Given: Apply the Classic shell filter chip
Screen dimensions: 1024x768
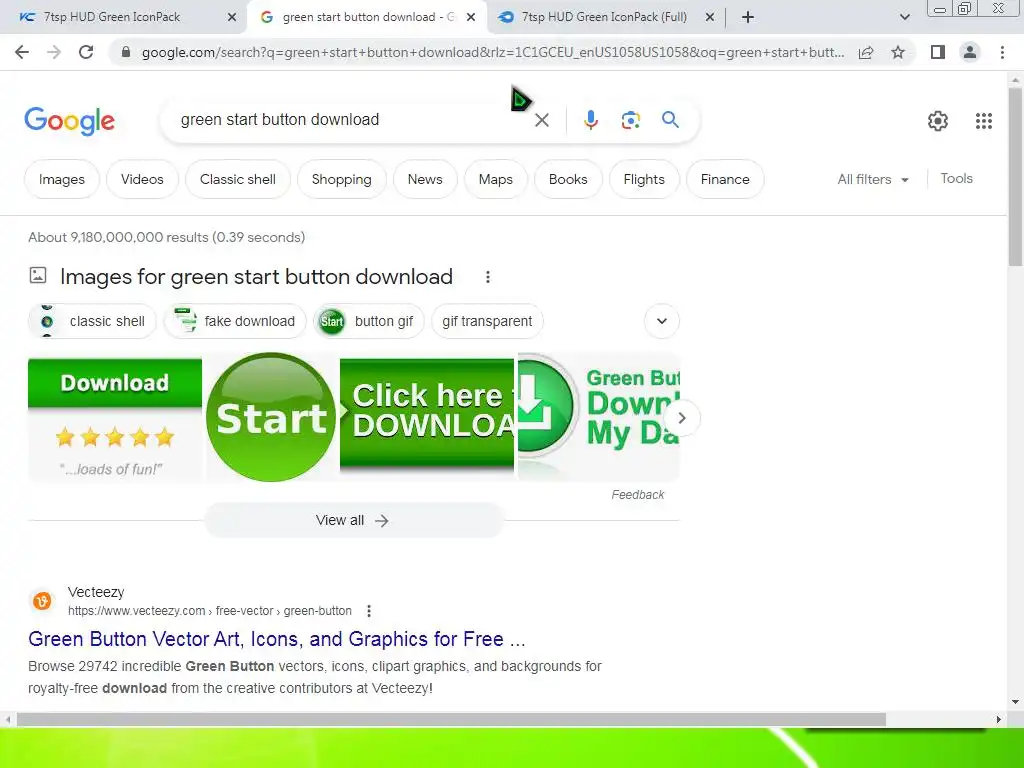Looking at the screenshot, I should (x=238, y=179).
